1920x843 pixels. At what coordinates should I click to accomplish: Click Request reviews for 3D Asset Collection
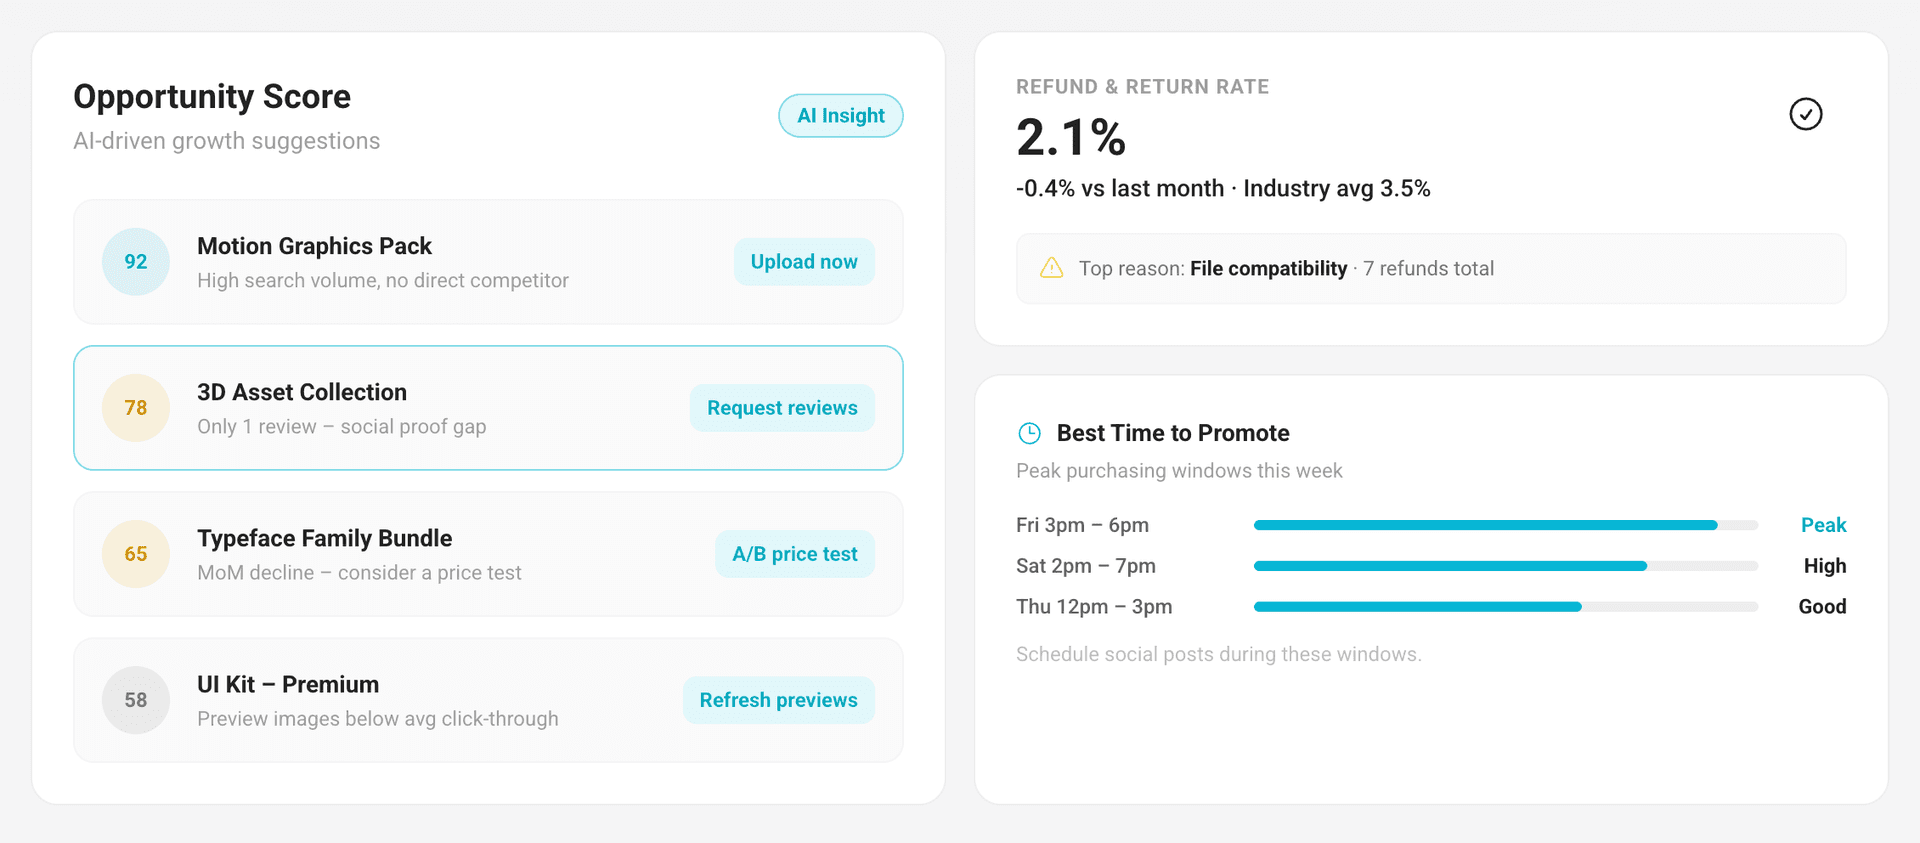[782, 408]
